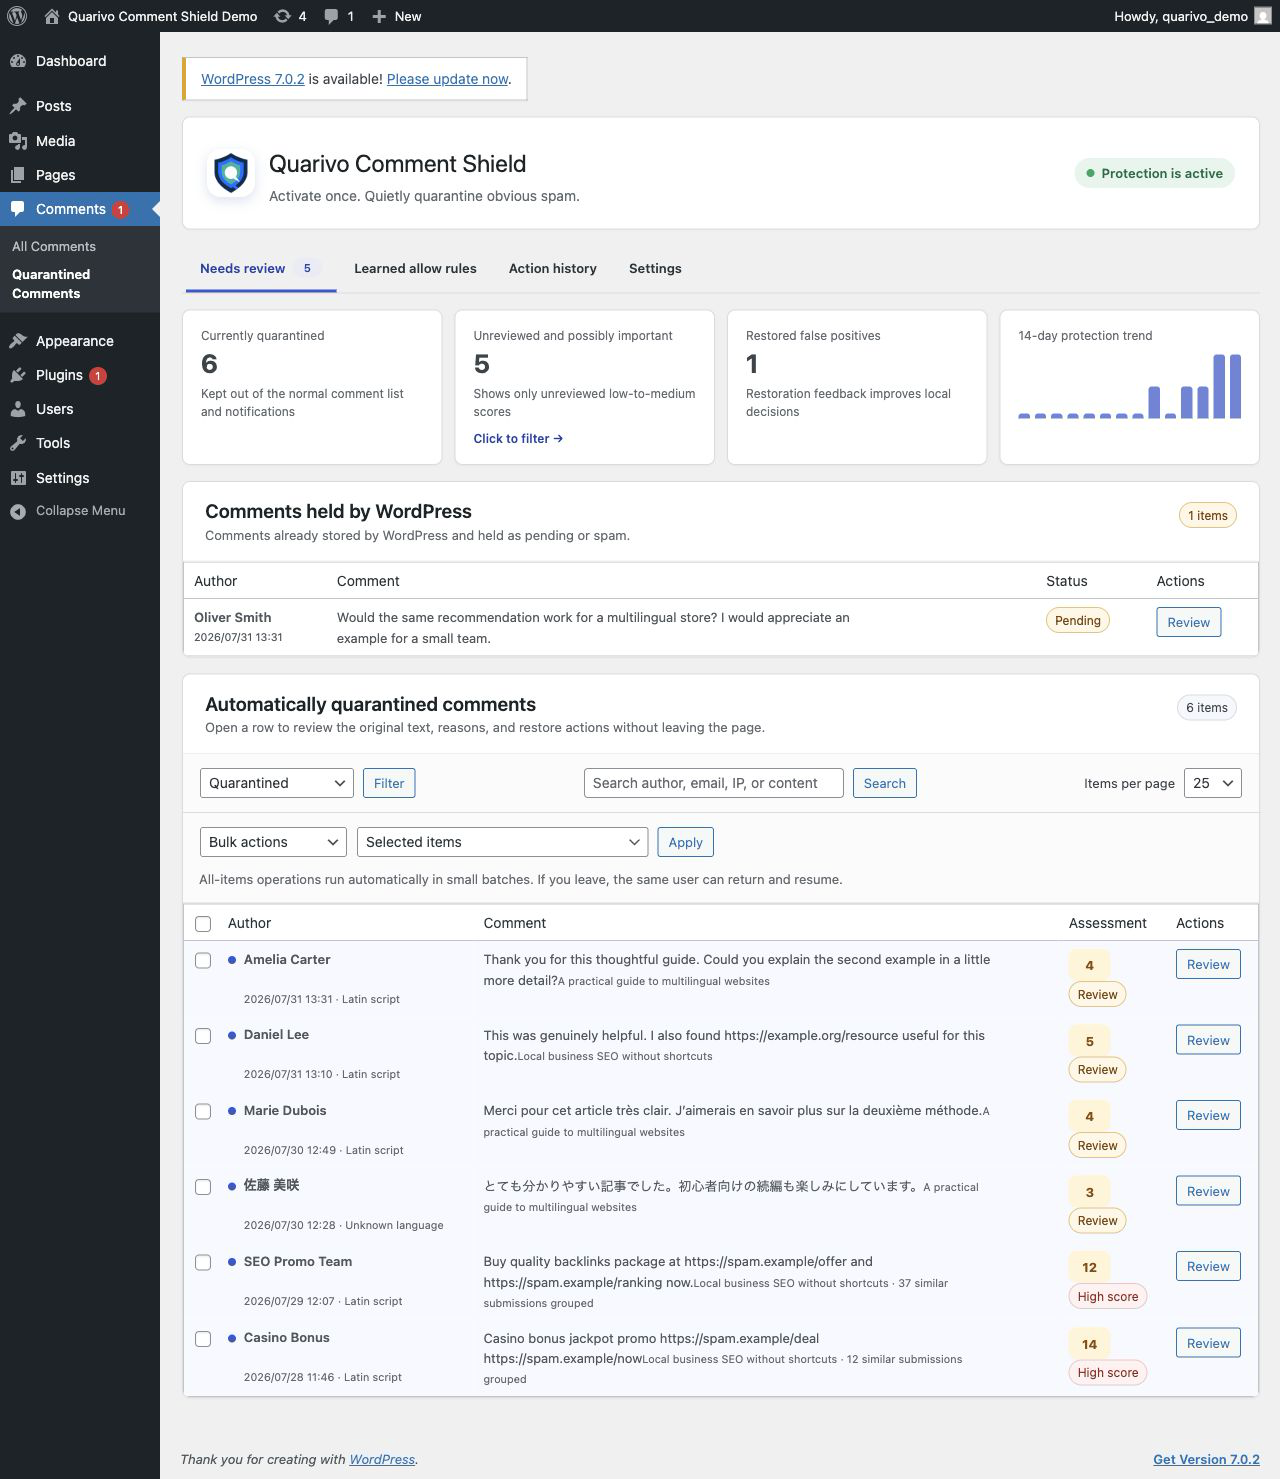Viewport: 1280px width, 1479px height.
Task: Click the Get Version 7.0.2 link
Action: [1206, 1459]
